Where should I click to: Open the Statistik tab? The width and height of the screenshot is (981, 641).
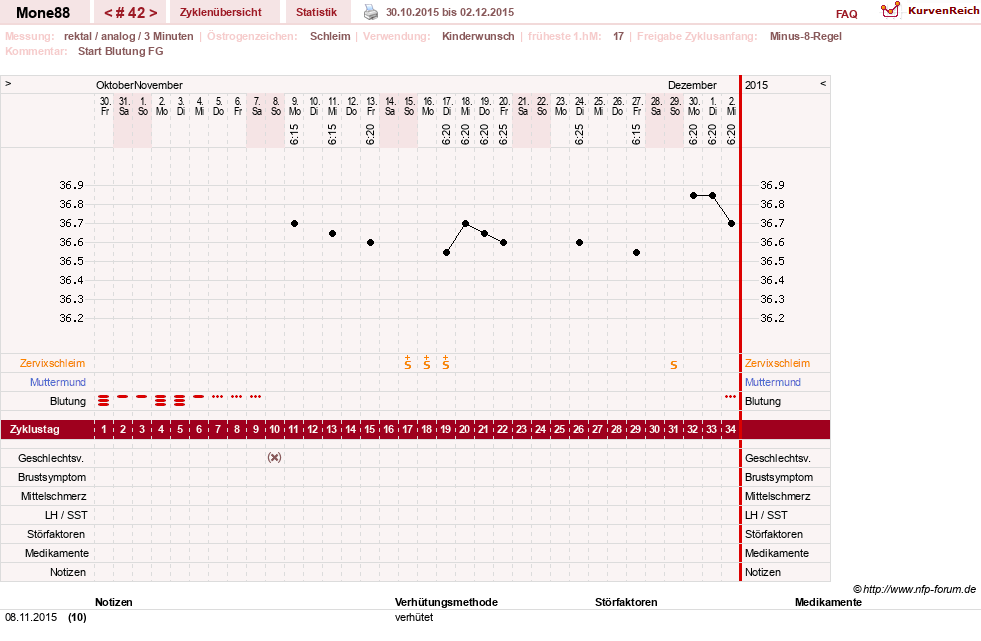317,12
